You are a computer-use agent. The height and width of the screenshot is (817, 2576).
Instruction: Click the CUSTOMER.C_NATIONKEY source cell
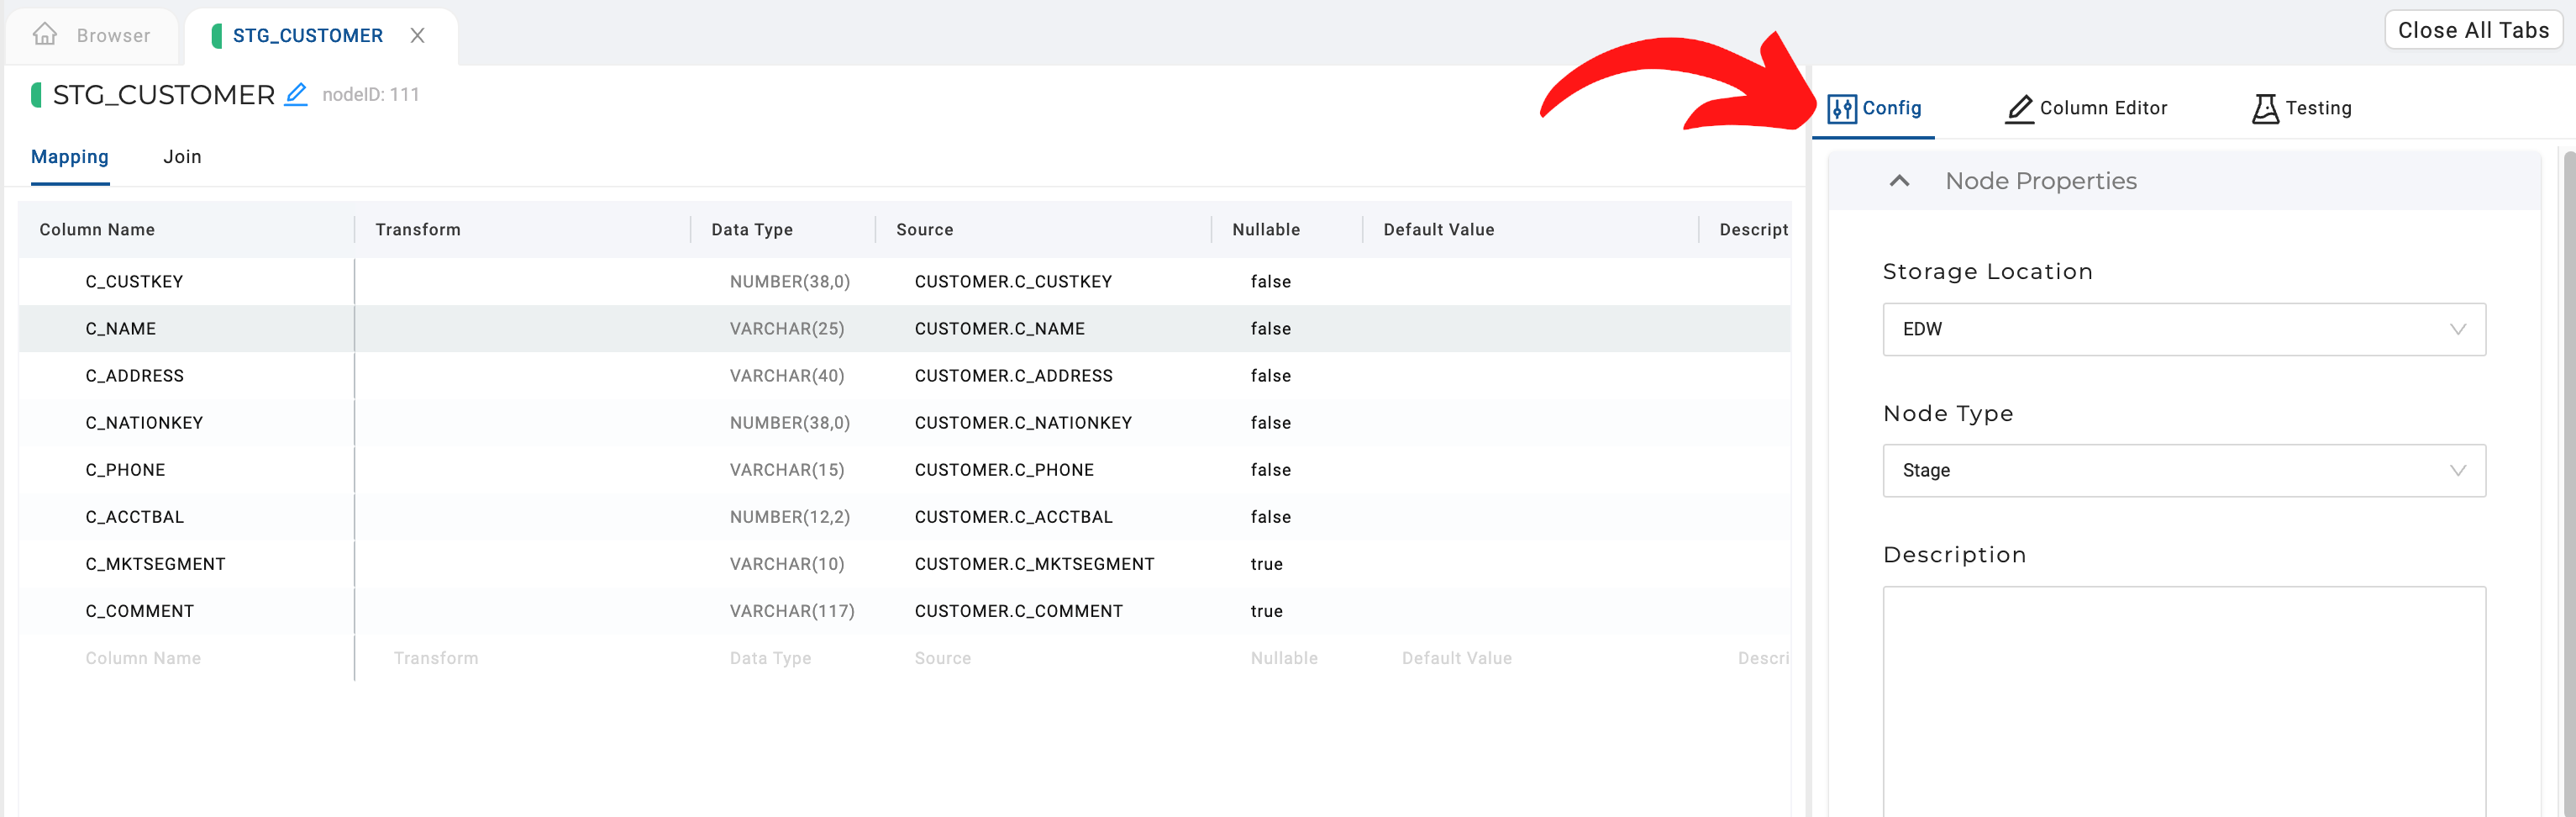click(x=1023, y=423)
